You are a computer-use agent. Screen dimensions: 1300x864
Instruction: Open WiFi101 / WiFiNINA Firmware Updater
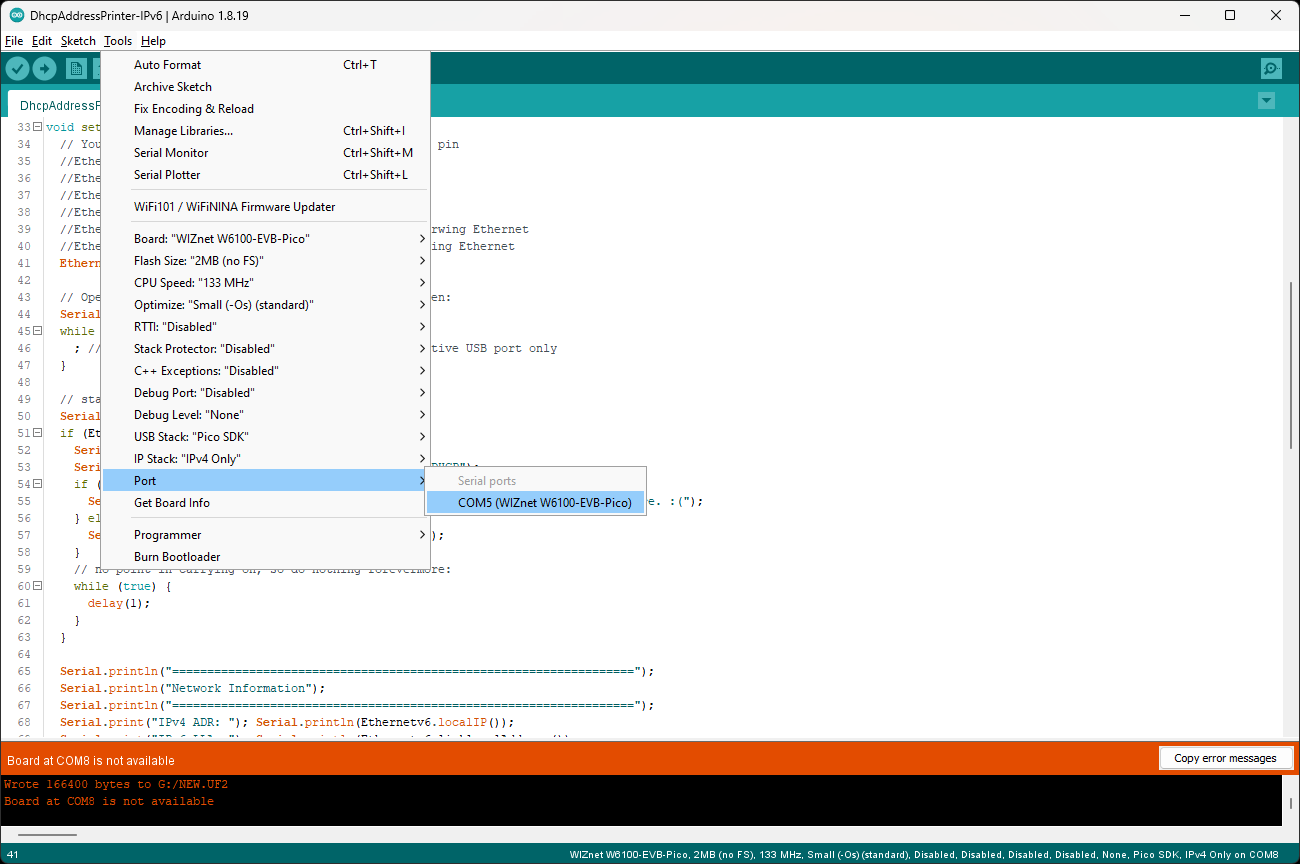266,207
